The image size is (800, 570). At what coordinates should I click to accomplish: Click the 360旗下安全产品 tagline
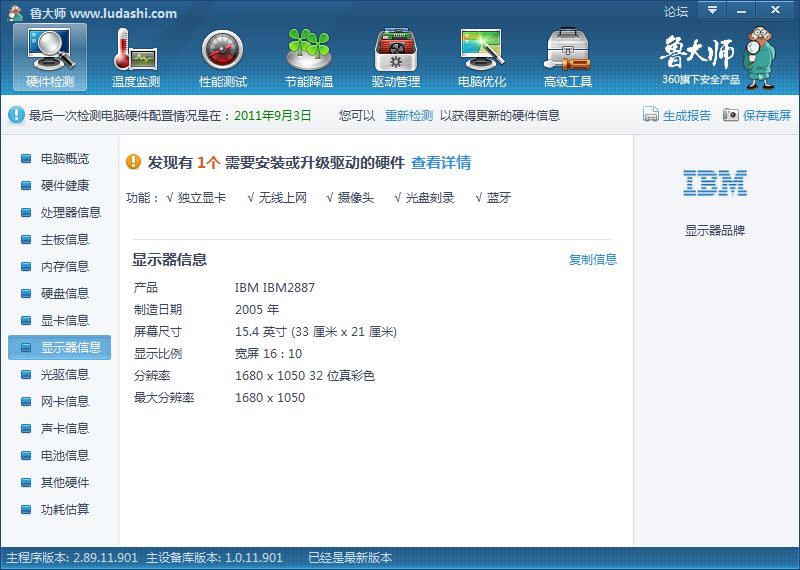pyautogui.click(x=701, y=79)
